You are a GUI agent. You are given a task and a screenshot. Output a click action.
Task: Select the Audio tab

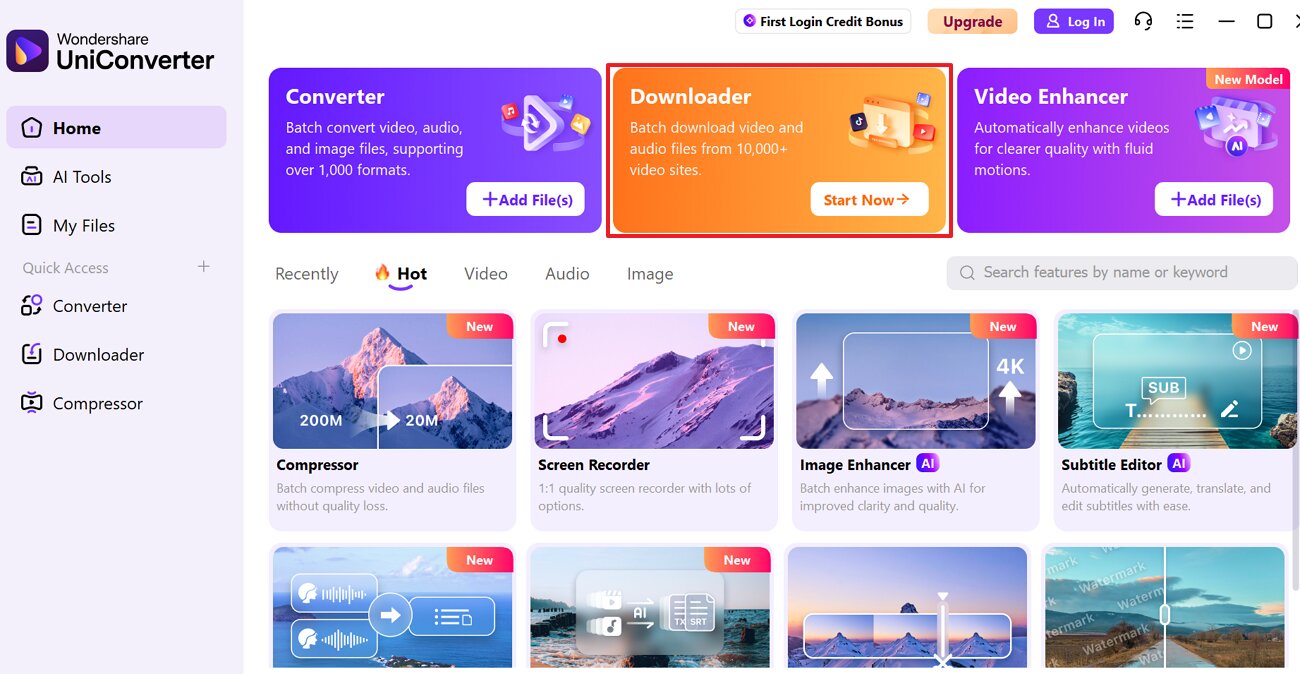567,274
